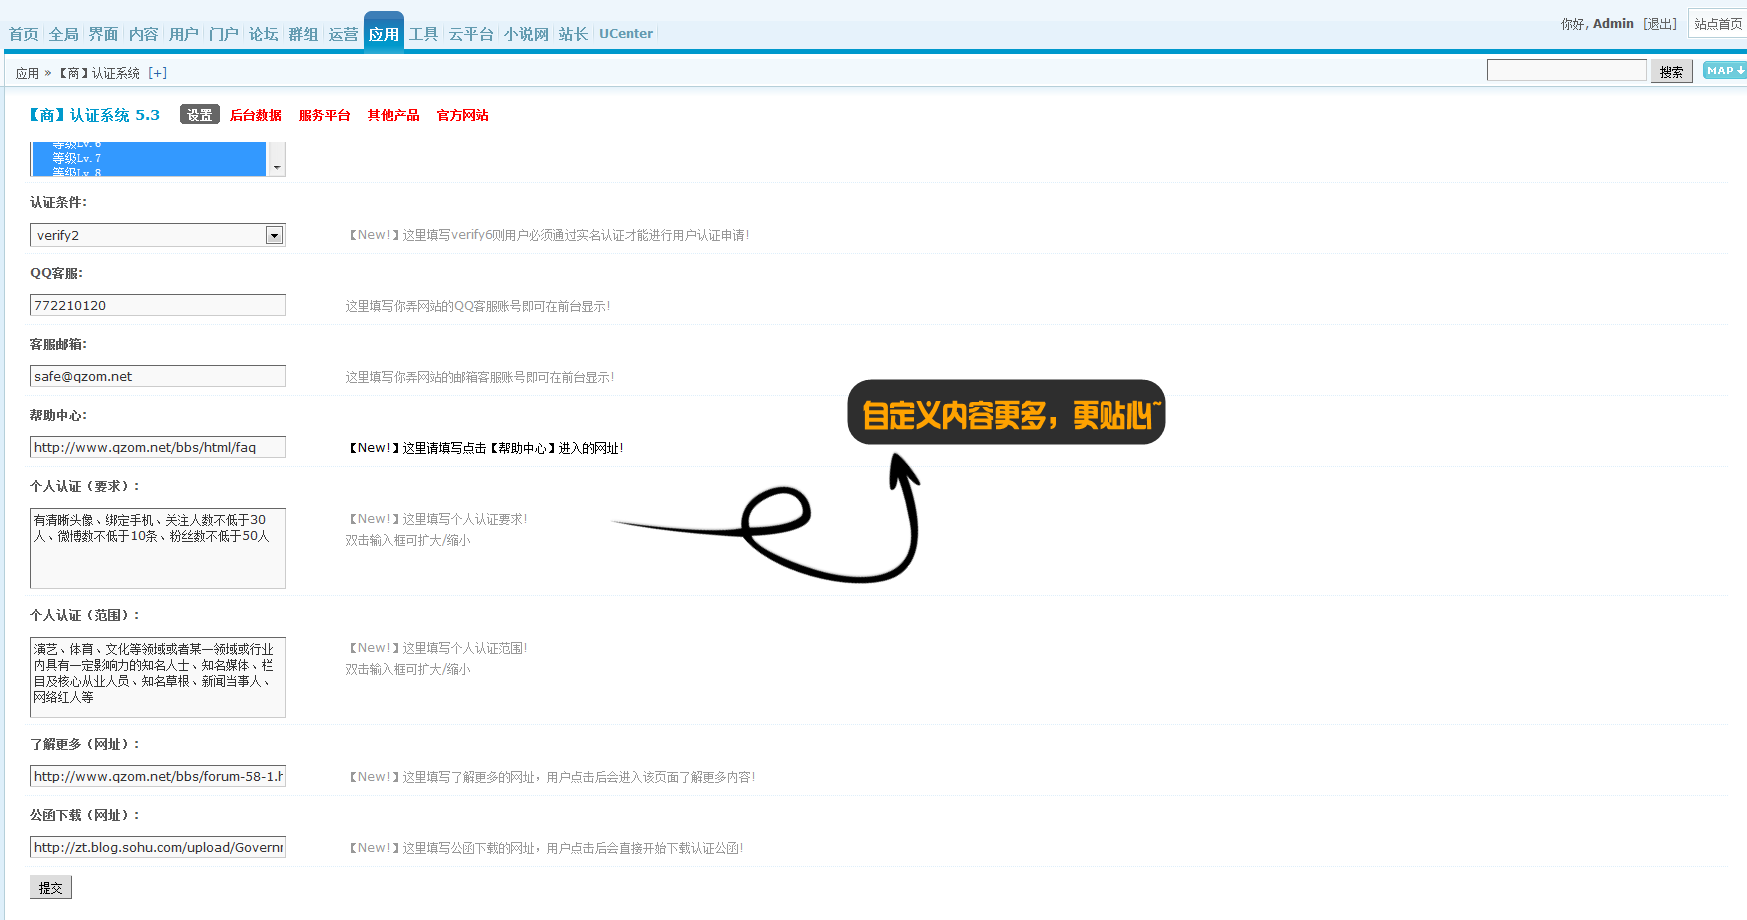Open the 站长 menu
1747x920 pixels.
[574, 34]
